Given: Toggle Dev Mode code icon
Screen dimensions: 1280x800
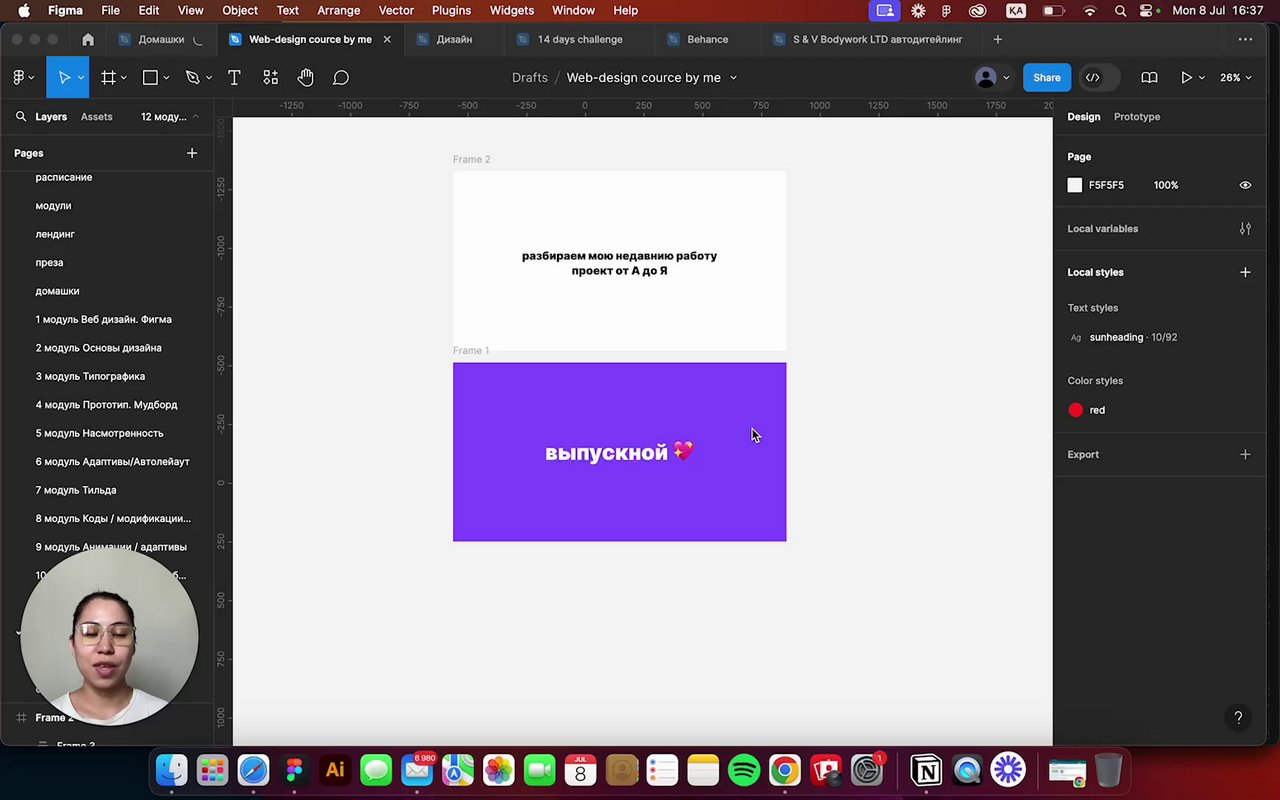Looking at the screenshot, I should click(x=1093, y=77).
